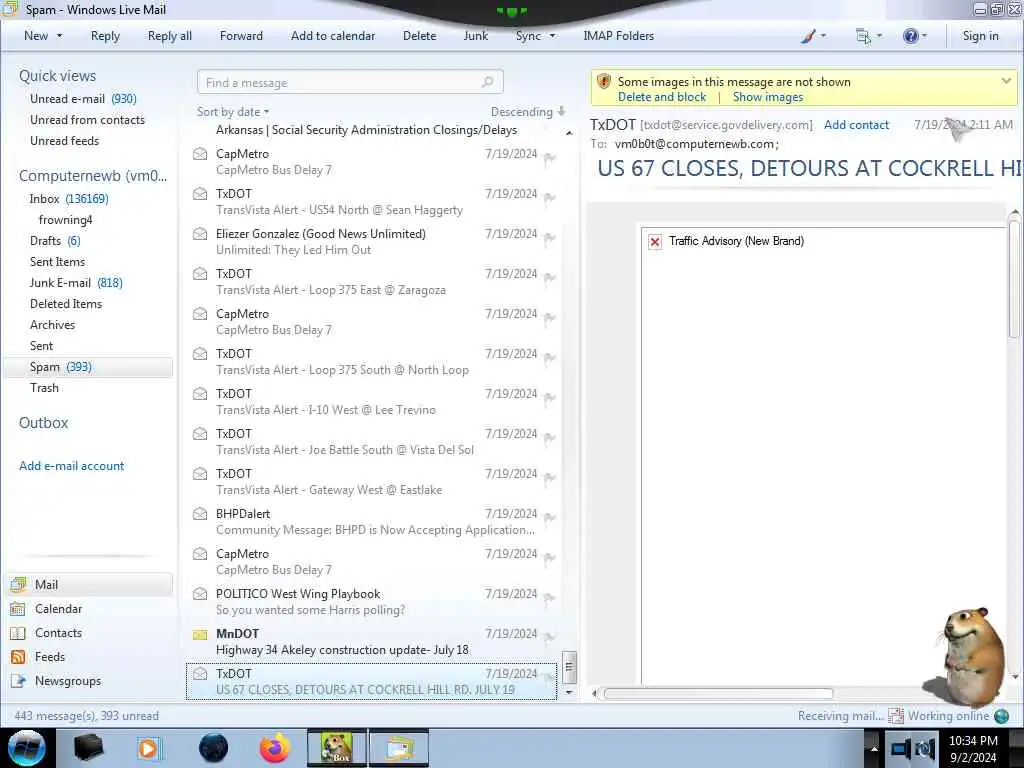Click Reply in the toolbar
Image resolution: width=1024 pixels, height=768 pixels.
pos(105,36)
